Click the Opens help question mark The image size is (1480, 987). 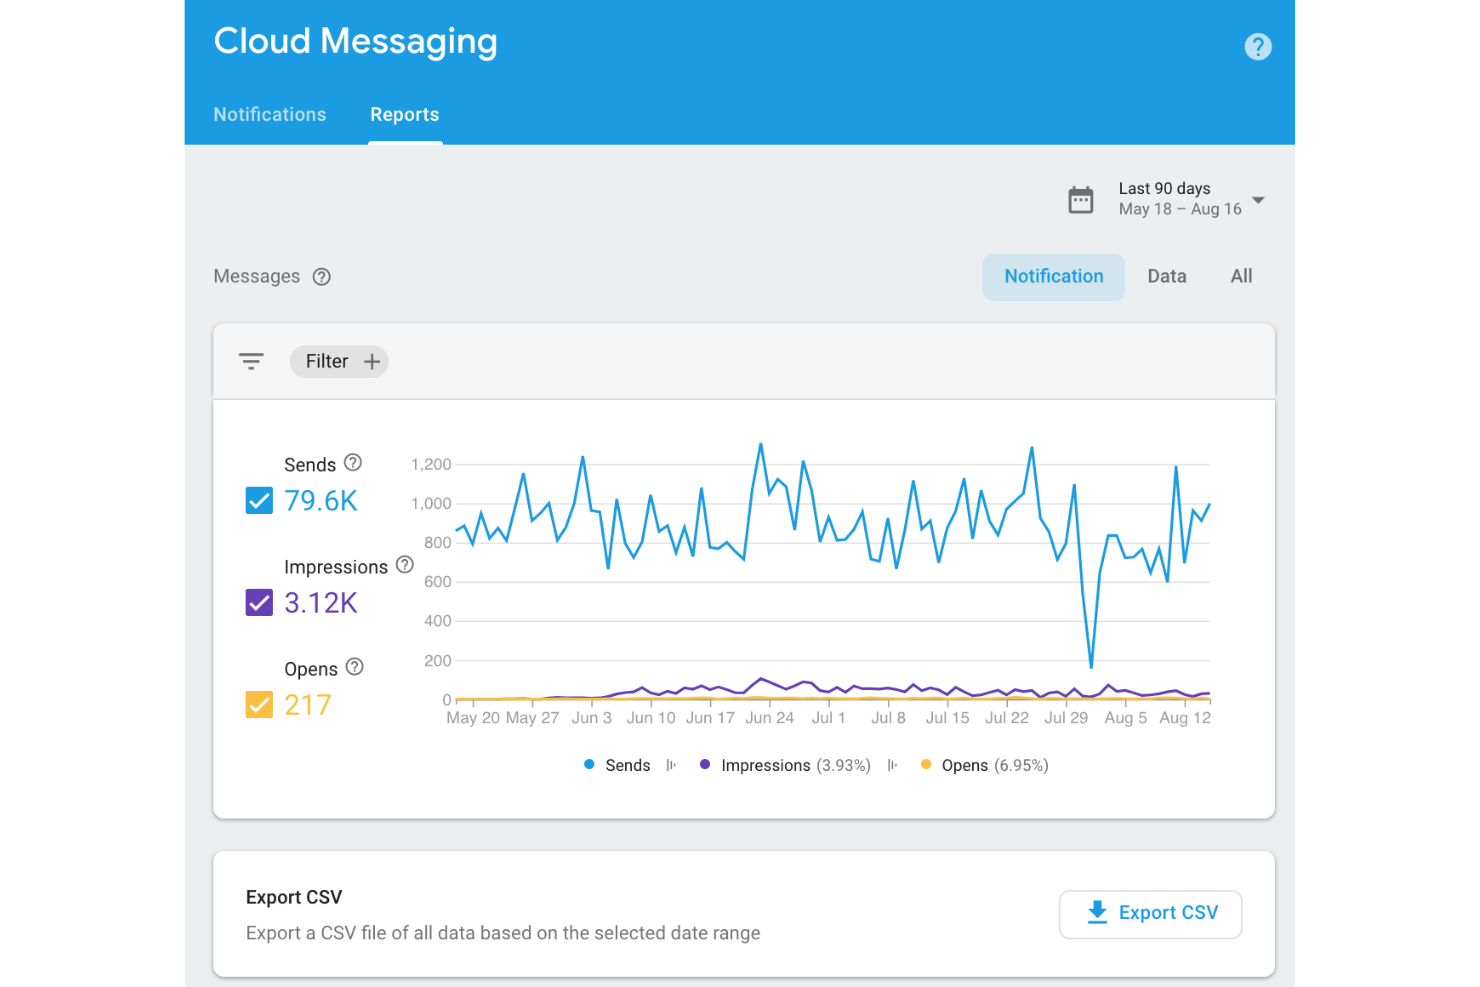354,666
